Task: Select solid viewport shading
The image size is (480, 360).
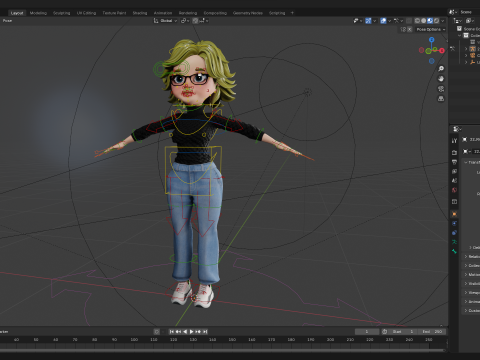Action: click(424, 21)
